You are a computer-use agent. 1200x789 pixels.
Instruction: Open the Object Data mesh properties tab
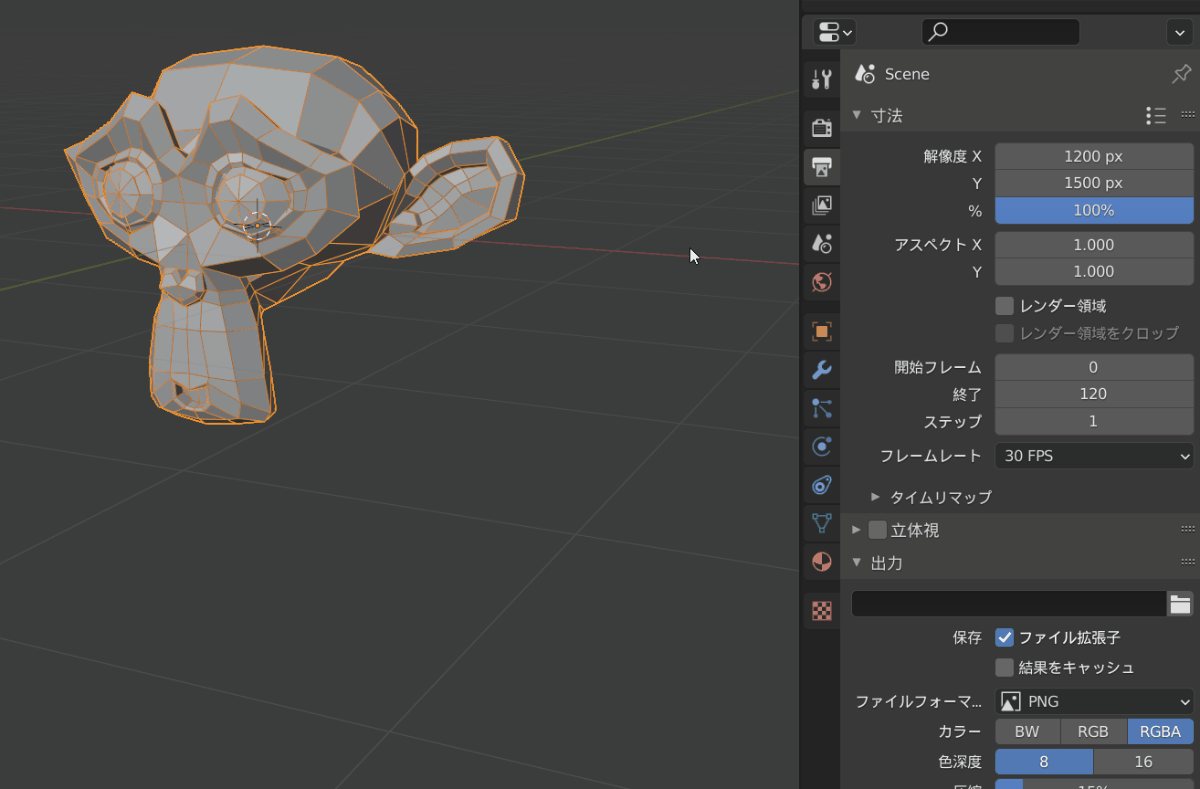(x=822, y=523)
